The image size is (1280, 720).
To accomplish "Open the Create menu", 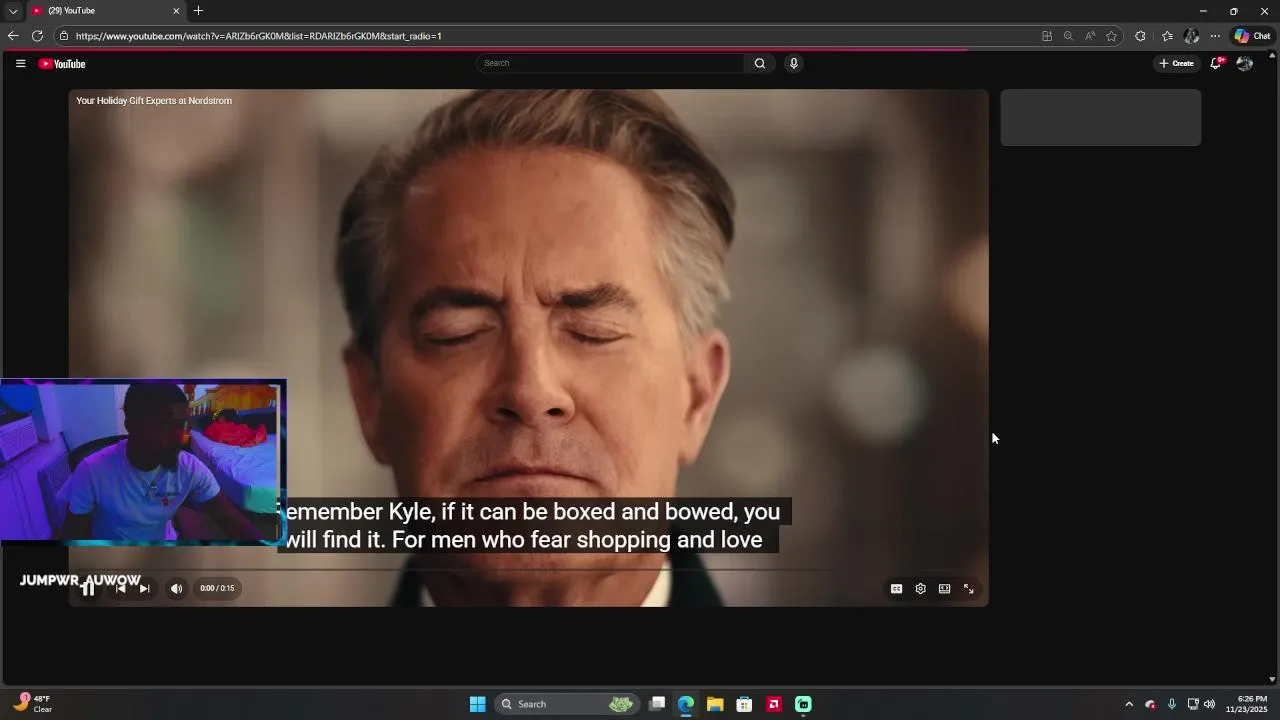I will (x=1176, y=63).
